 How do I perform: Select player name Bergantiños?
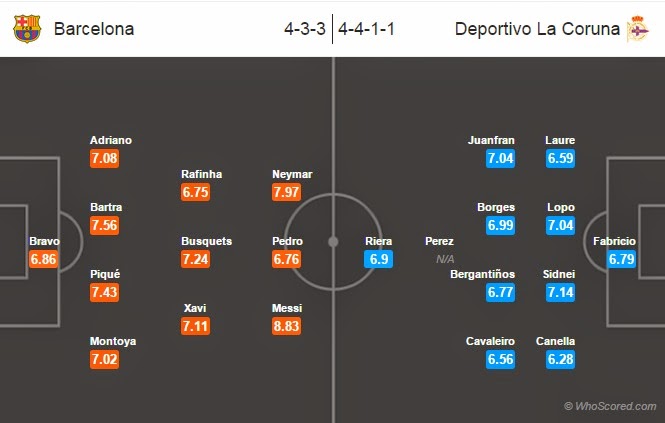[483, 274]
